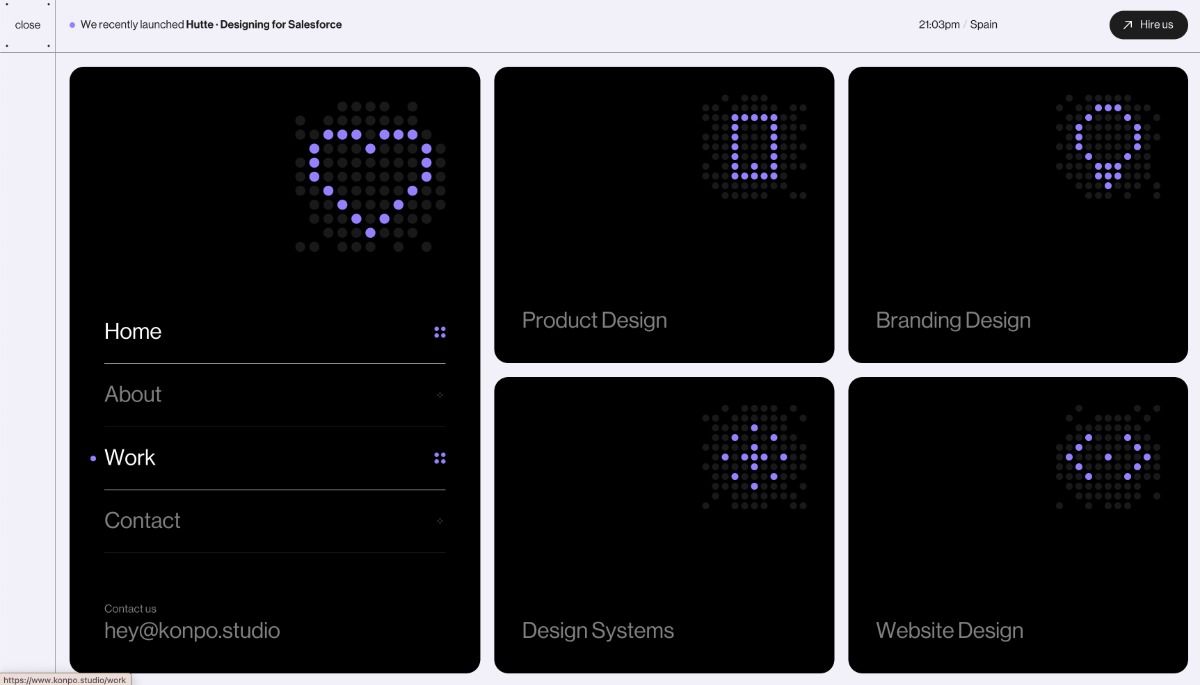Click the four-dot indicator beside Home
The height and width of the screenshot is (685, 1200).
[440, 331]
